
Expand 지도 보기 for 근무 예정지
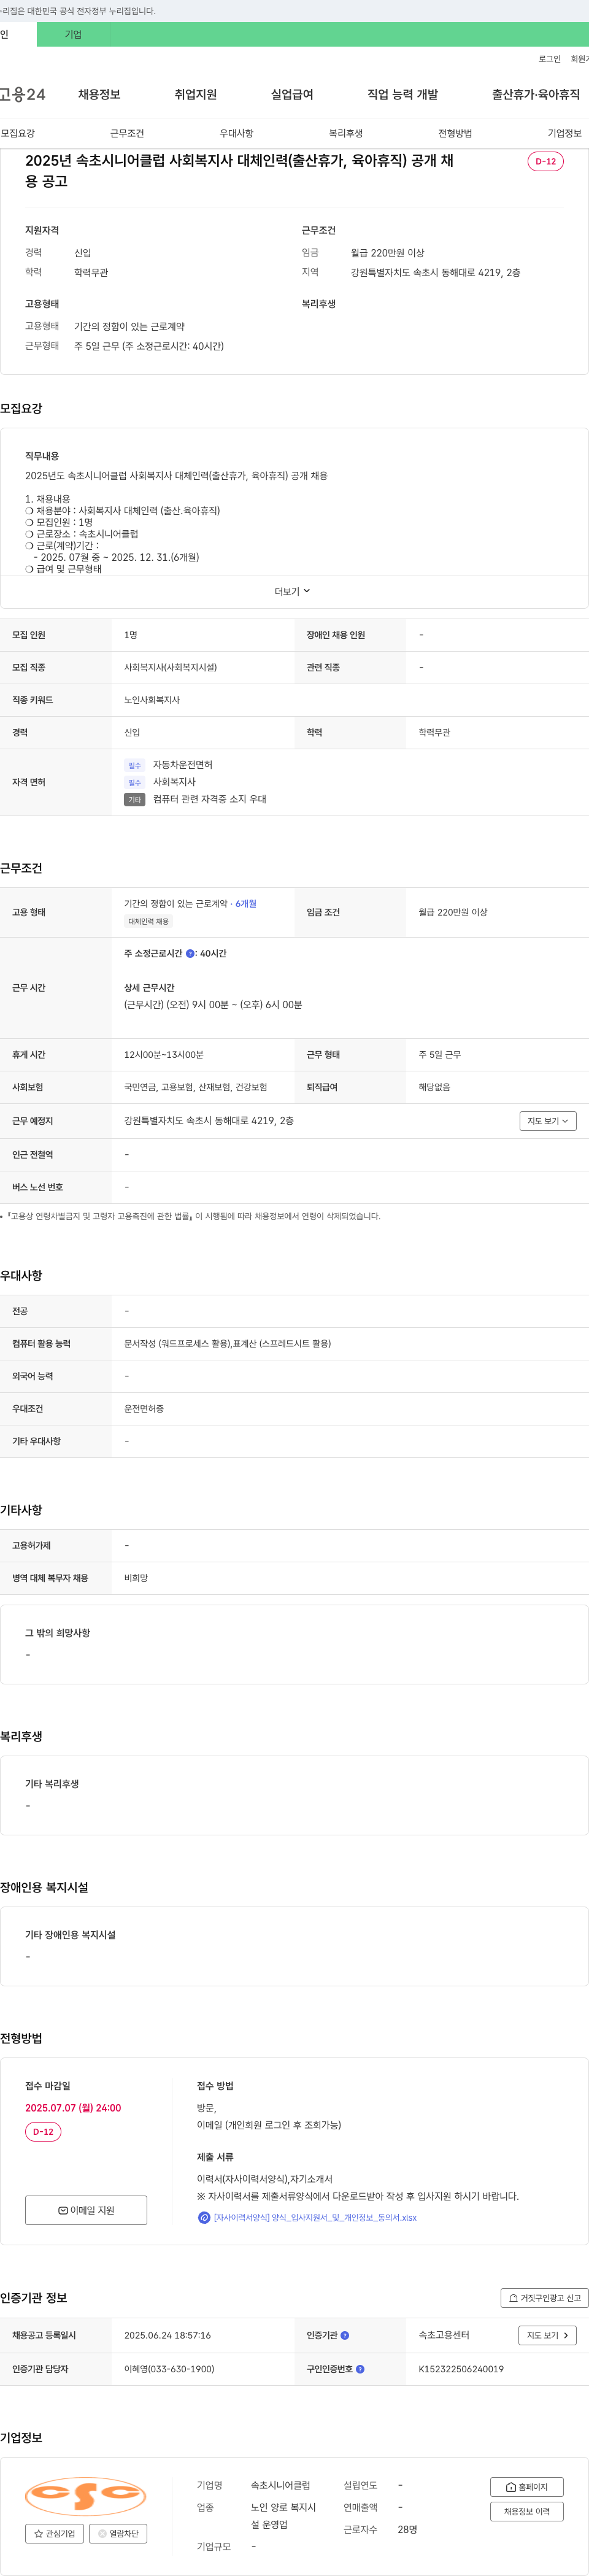click(x=548, y=1121)
